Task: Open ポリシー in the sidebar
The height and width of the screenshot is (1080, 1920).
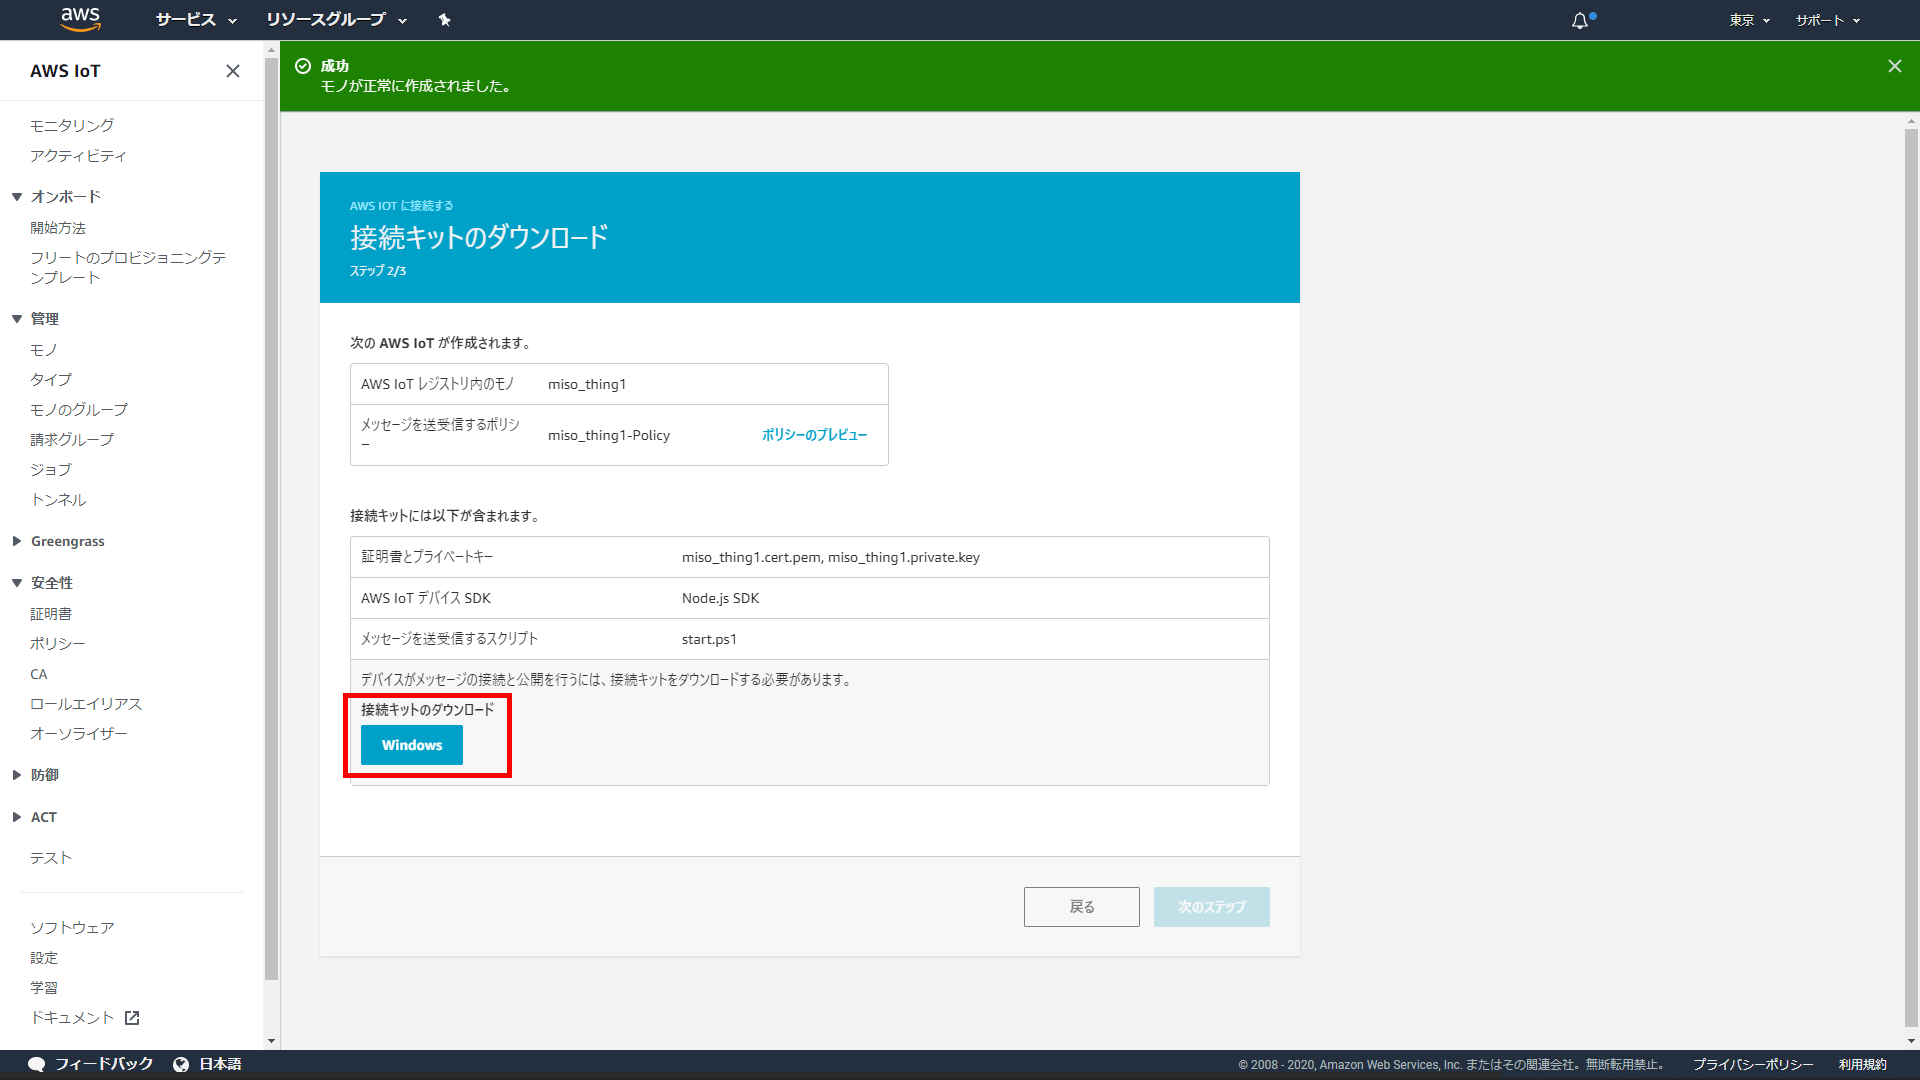Action: click(58, 643)
